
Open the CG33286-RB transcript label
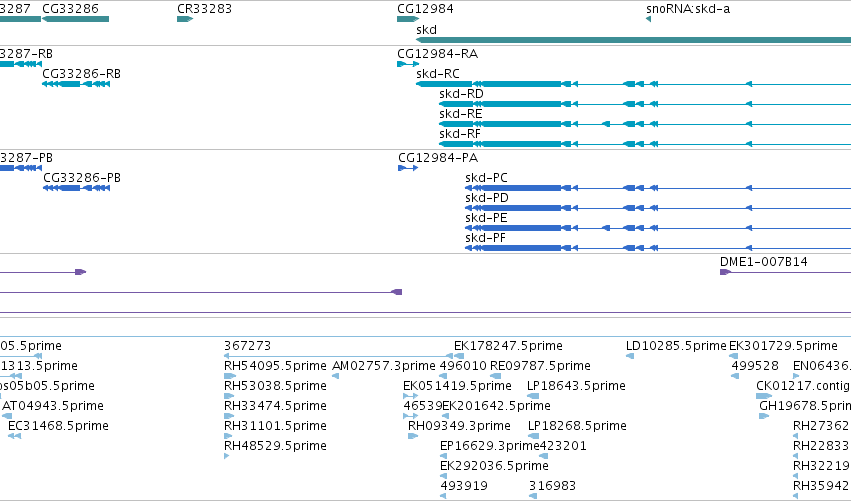(x=81, y=74)
